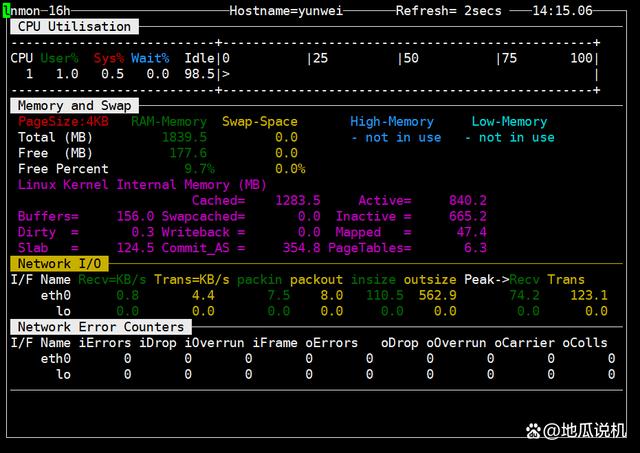Click the iOverrun column header
640x453 pixels.
[x=214, y=343]
